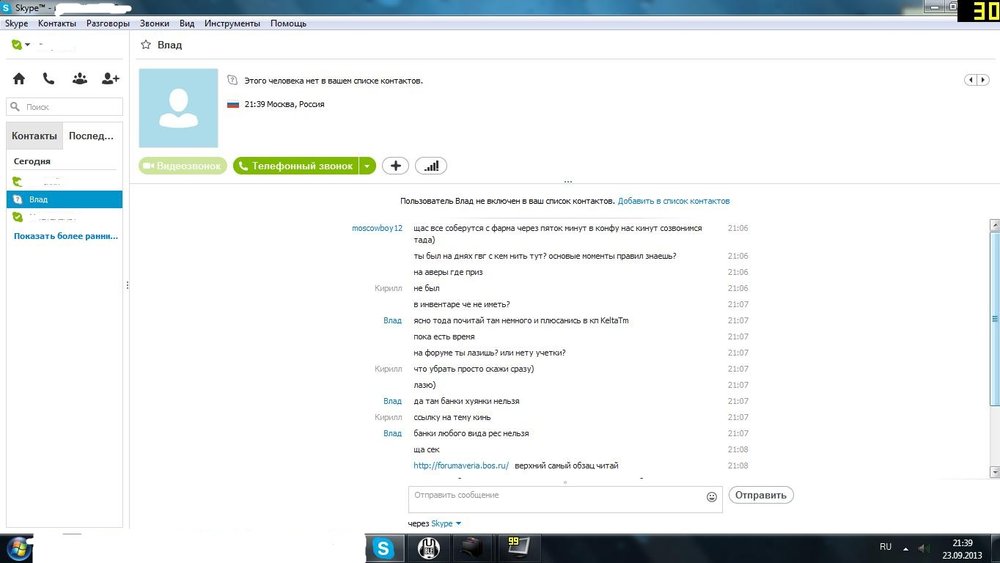
Task: Switch to the Контакты tab
Action: pos(34,136)
